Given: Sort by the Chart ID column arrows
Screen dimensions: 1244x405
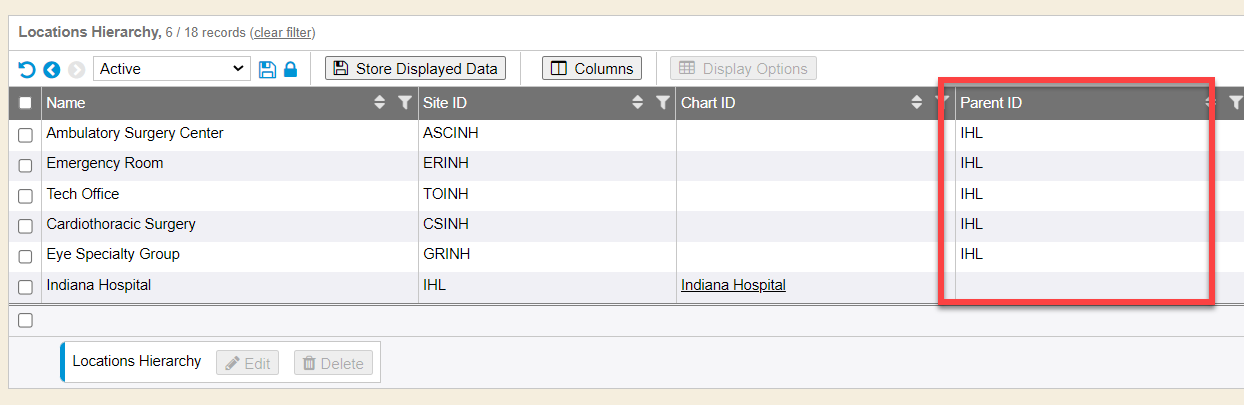Looking at the screenshot, I should click(917, 102).
